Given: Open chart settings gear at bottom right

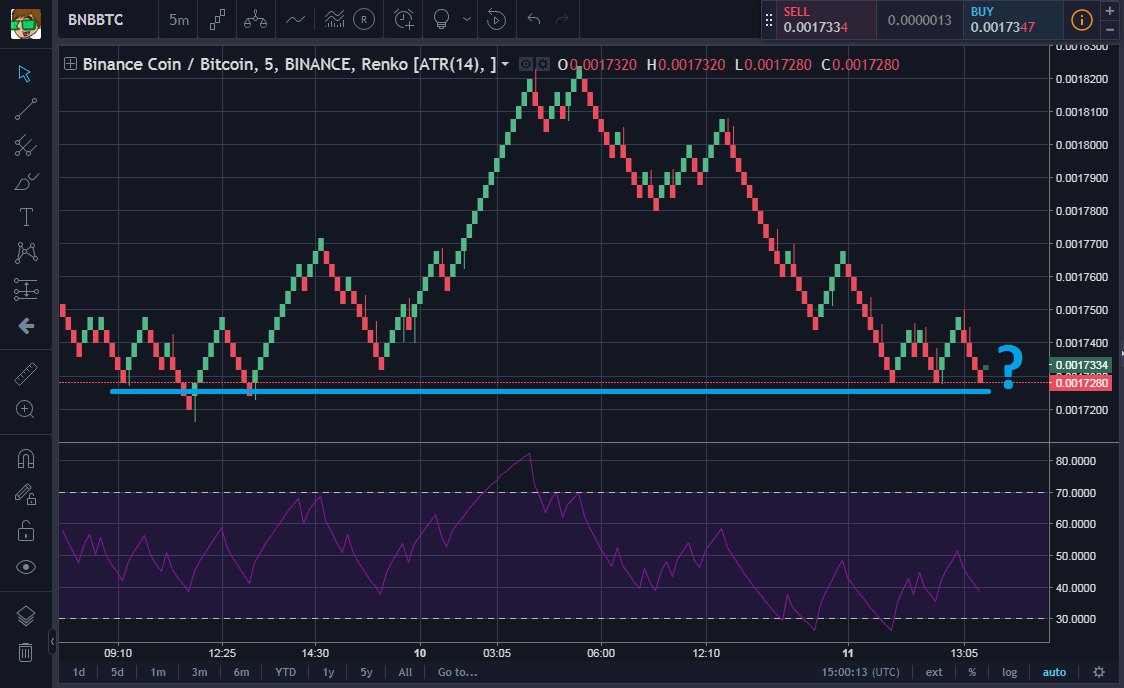Looking at the screenshot, I should 1099,672.
